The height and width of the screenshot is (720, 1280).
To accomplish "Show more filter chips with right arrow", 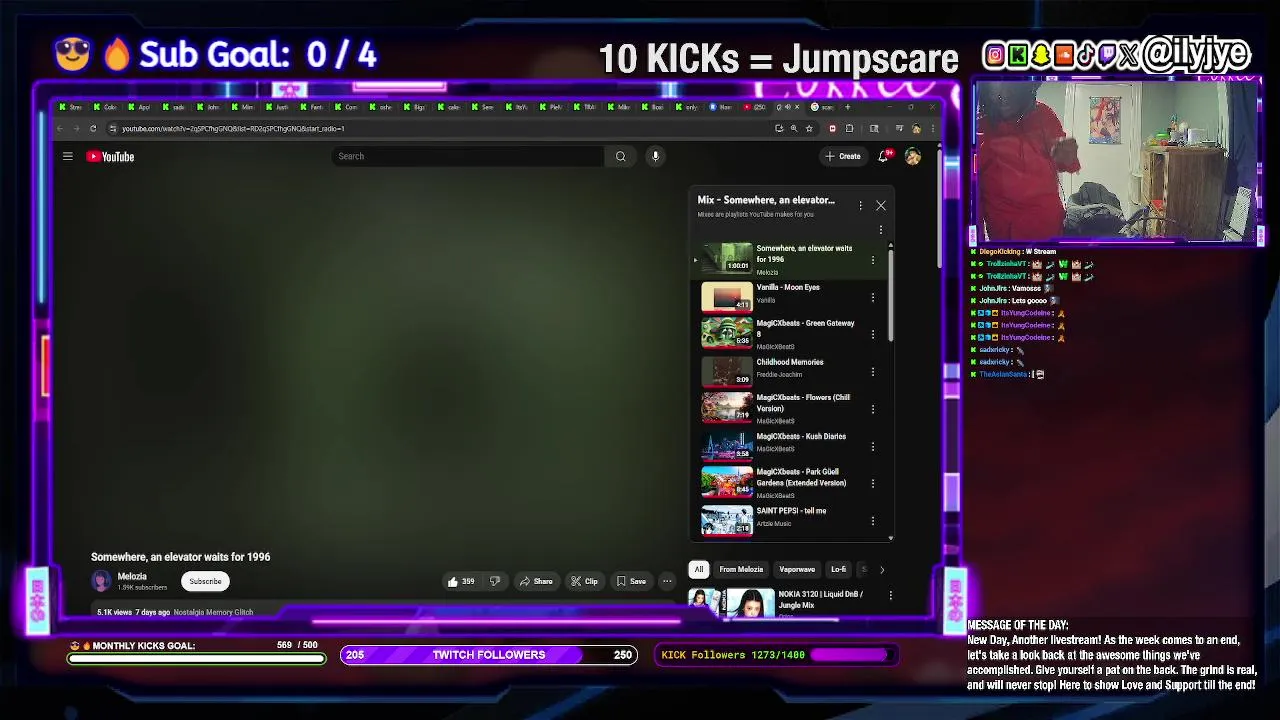I will 881,569.
